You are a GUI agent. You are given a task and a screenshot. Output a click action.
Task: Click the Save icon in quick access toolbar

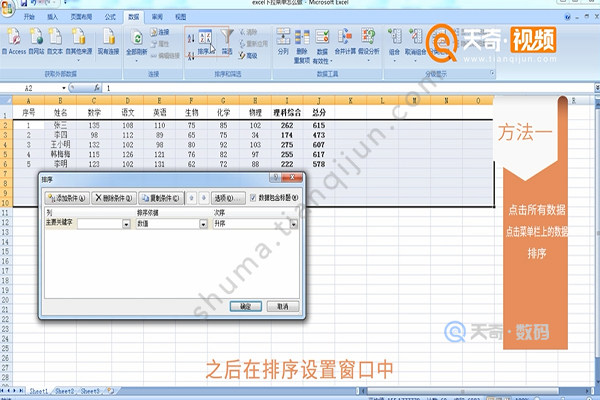(x=24, y=3)
